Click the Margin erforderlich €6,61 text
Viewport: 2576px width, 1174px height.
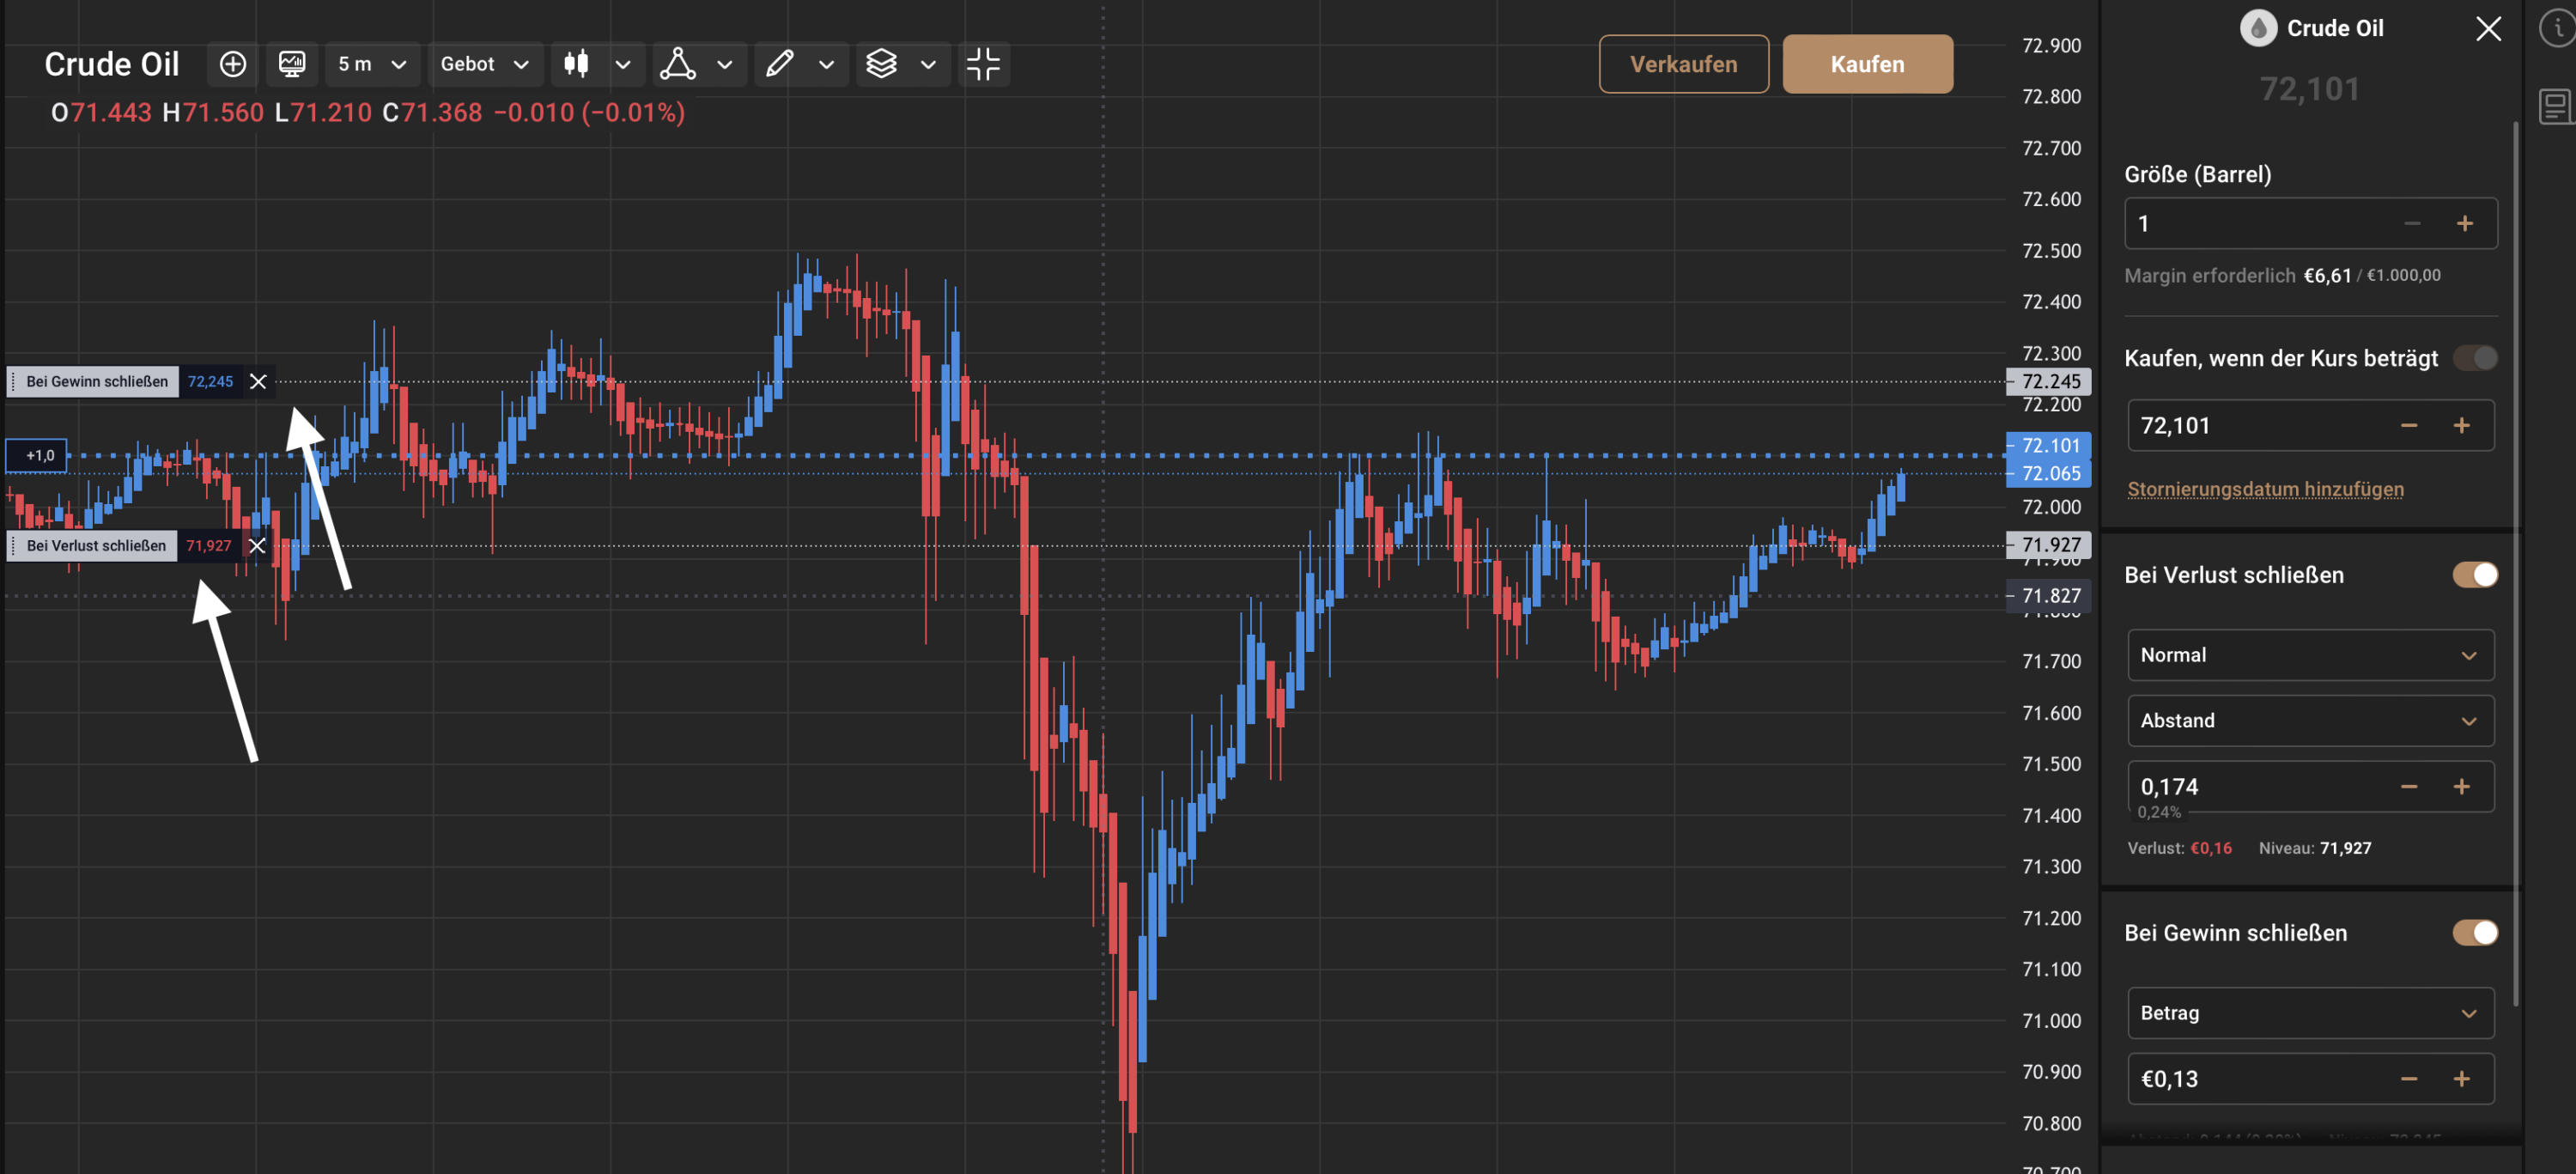pyautogui.click(x=2238, y=276)
